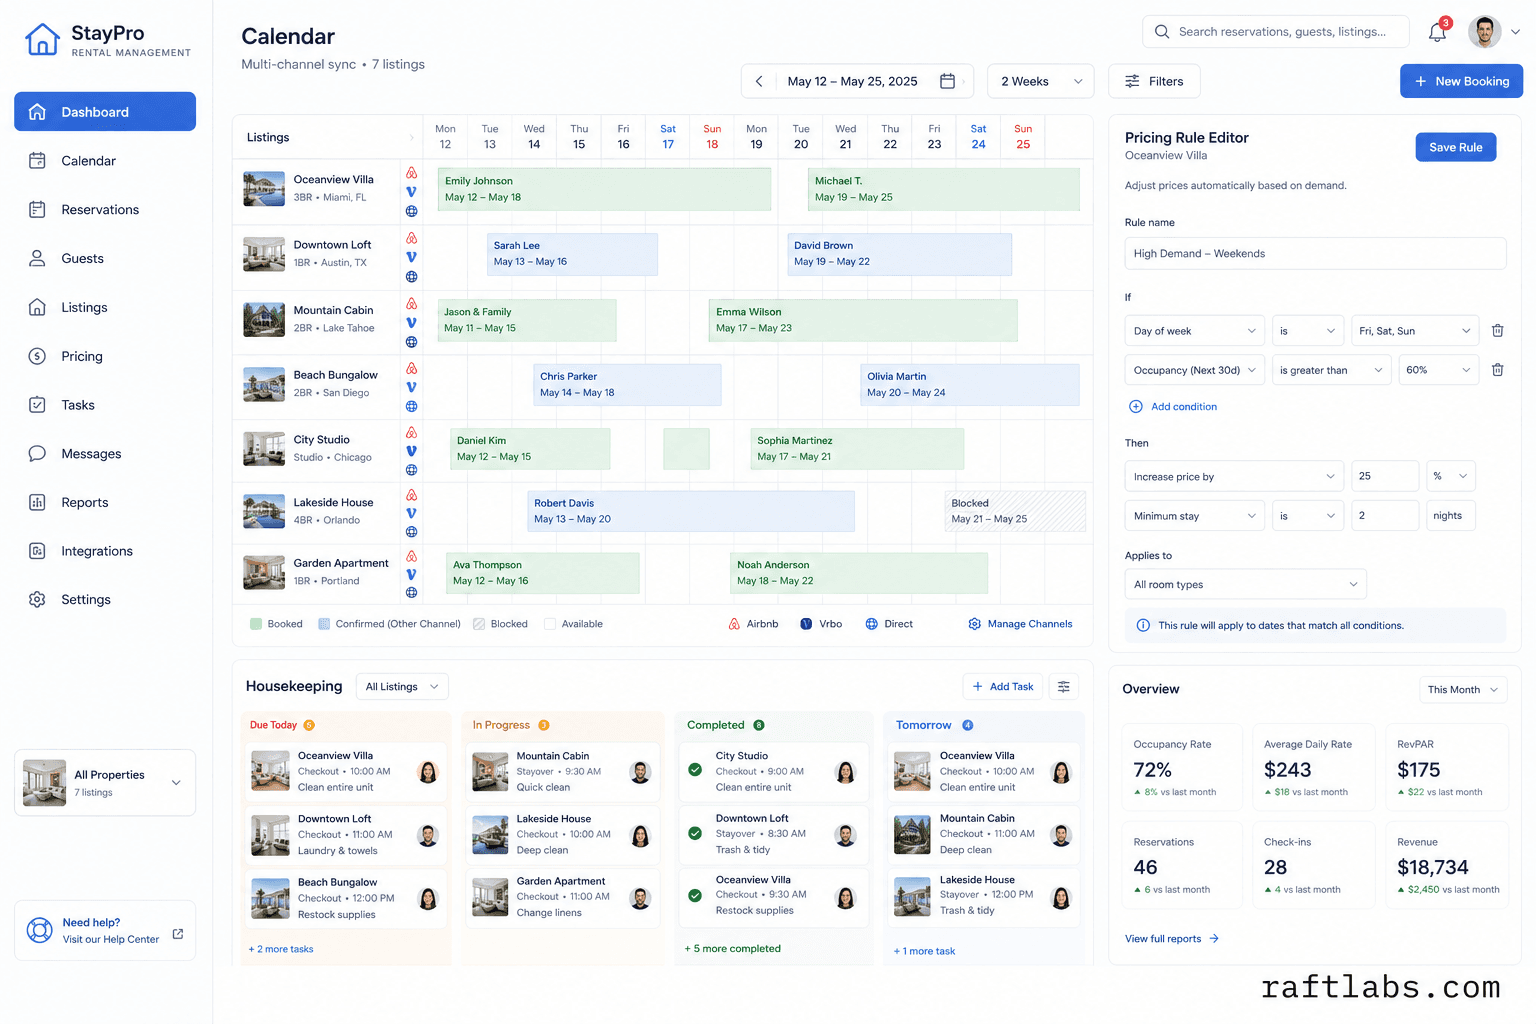Click the New Booking button
This screenshot has height=1024, width=1536.
click(x=1461, y=81)
